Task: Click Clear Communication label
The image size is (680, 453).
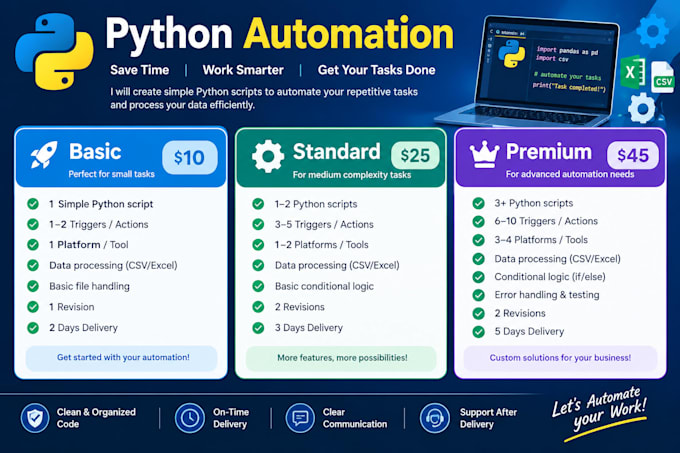Action: (x=355, y=418)
